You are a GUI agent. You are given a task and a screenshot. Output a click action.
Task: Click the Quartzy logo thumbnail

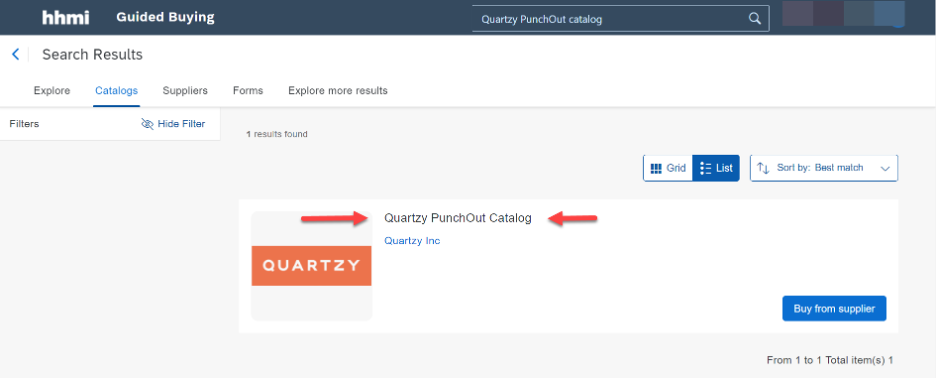pos(312,266)
